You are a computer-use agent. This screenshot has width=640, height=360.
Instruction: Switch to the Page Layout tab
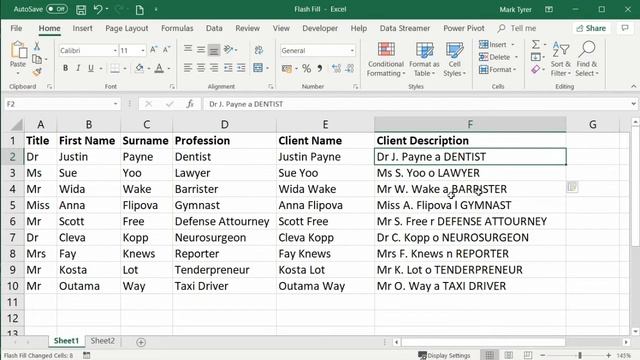[x=127, y=28]
